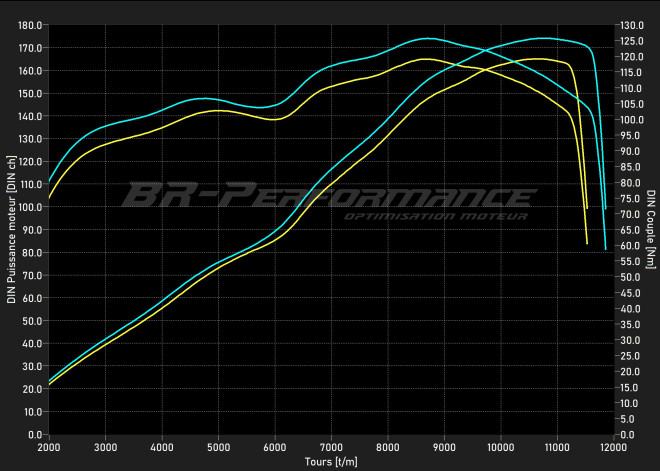The height and width of the screenshot is (471, 660).
Task: Click the 125.0 label on the torque axis
Action: point(632,41)
